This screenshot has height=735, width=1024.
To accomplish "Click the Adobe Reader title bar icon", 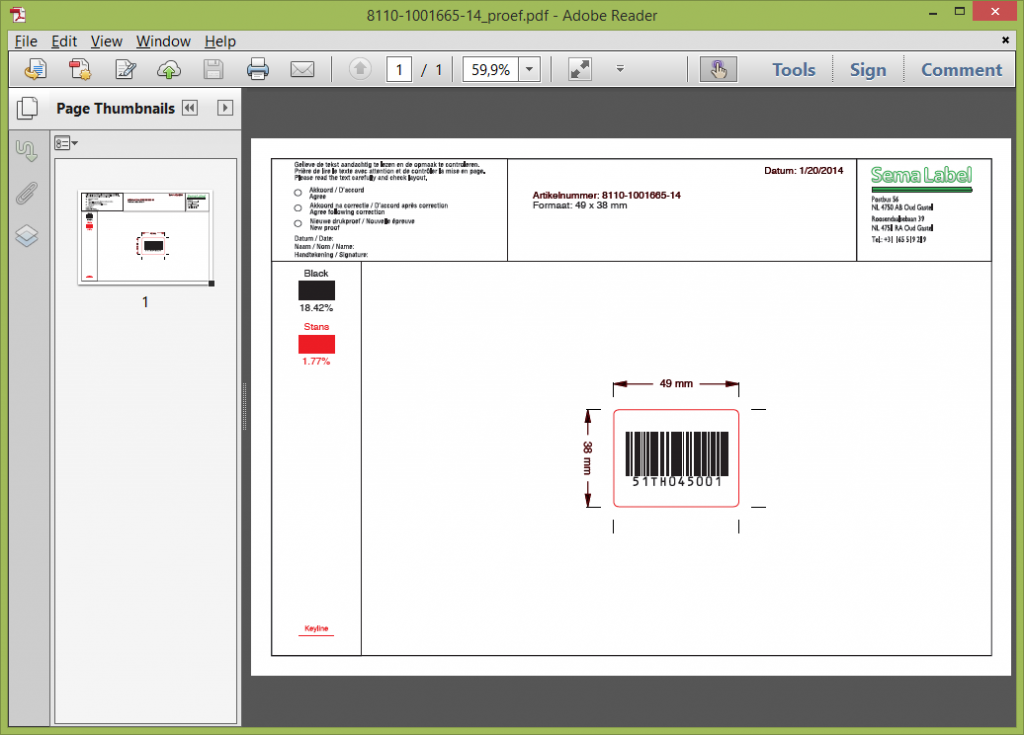I will click(x=18, y=14).
